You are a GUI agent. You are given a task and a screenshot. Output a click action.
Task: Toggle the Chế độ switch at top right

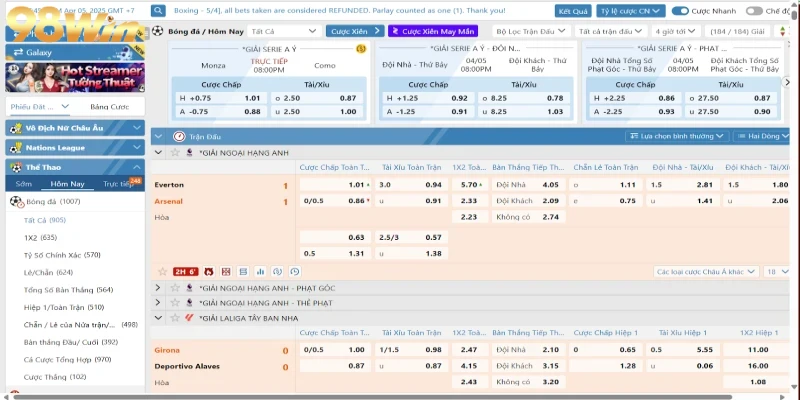click(x=754, y=11)
